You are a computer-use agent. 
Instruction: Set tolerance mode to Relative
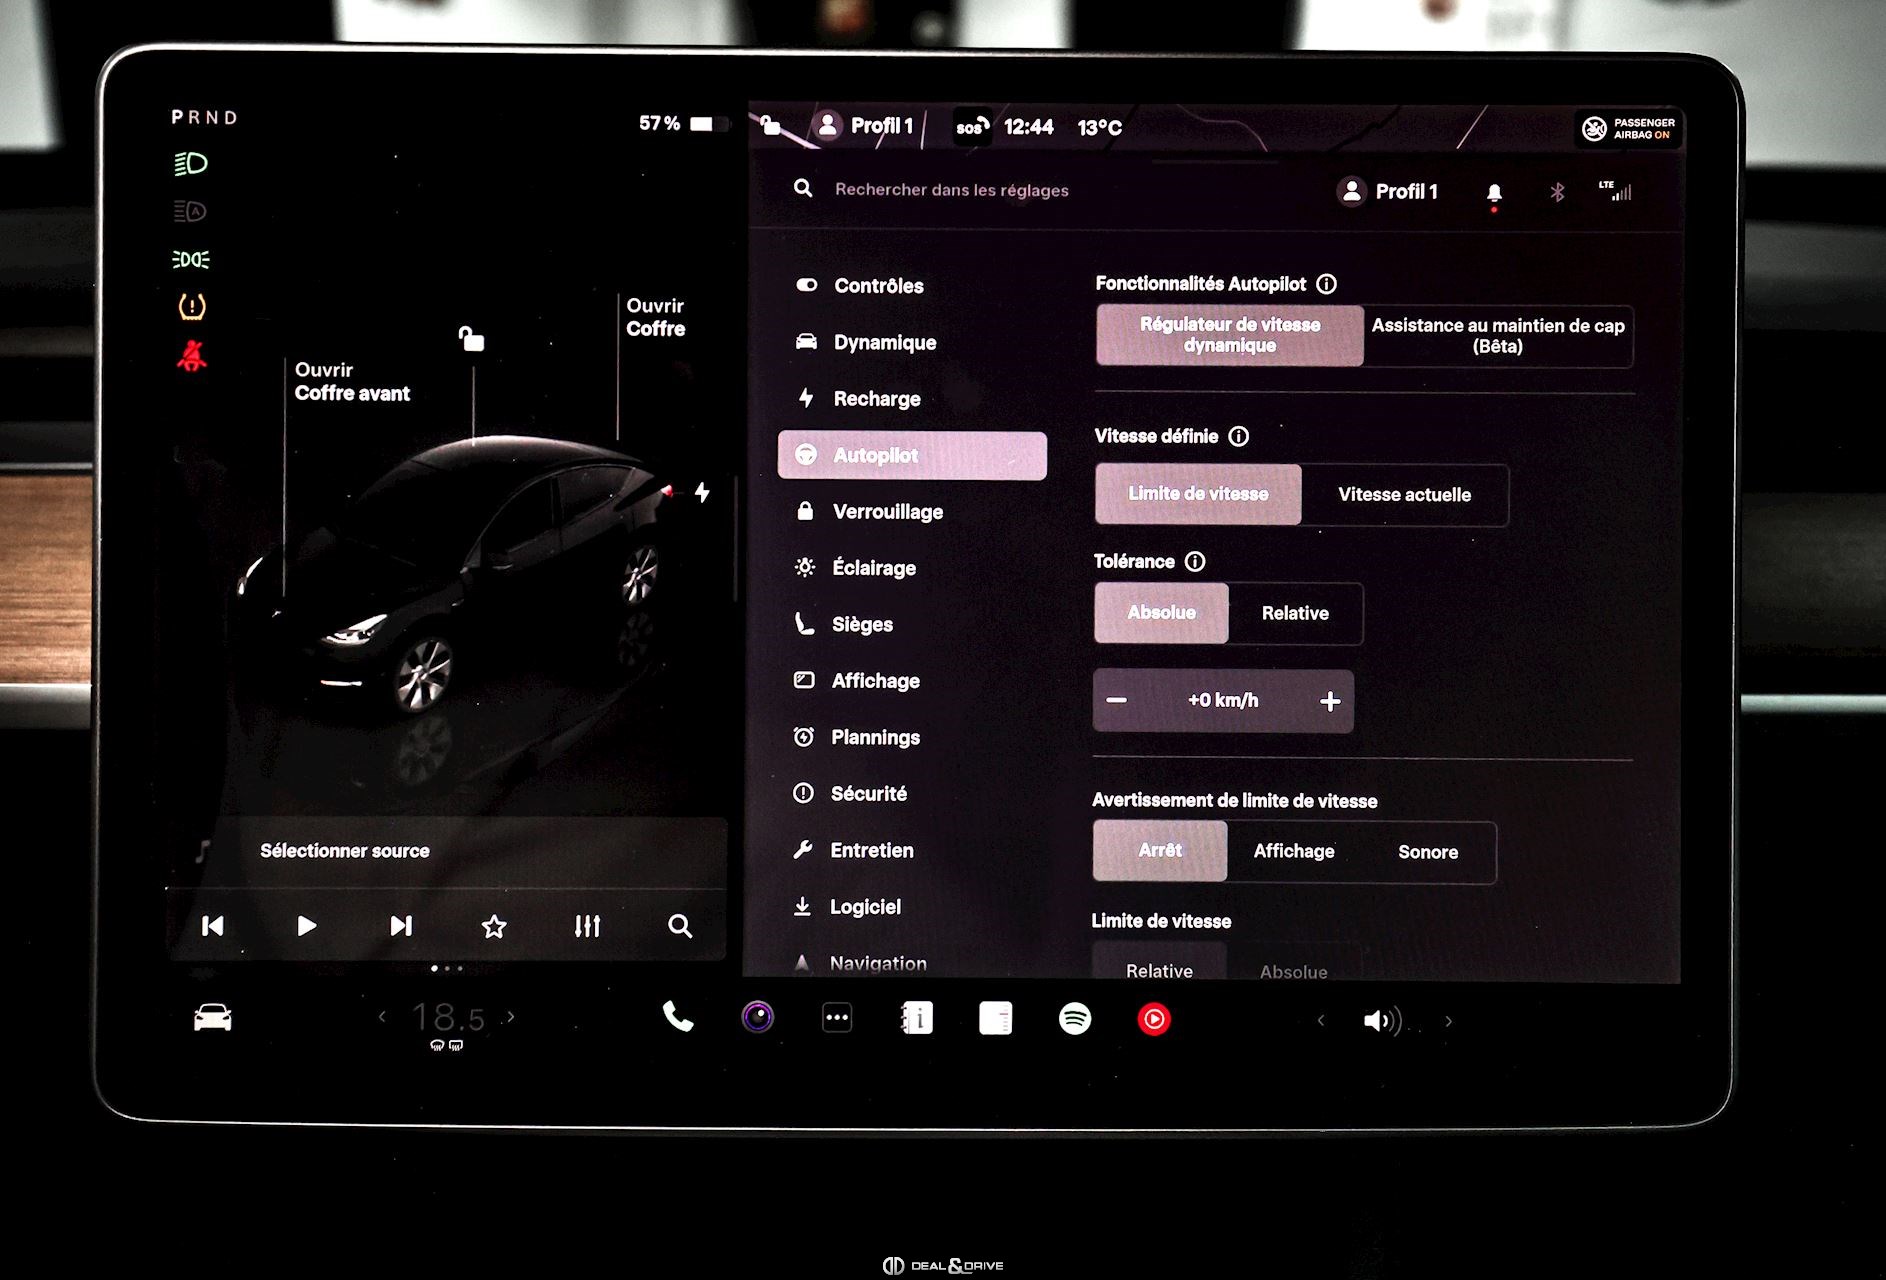(x=1295, y=614)
